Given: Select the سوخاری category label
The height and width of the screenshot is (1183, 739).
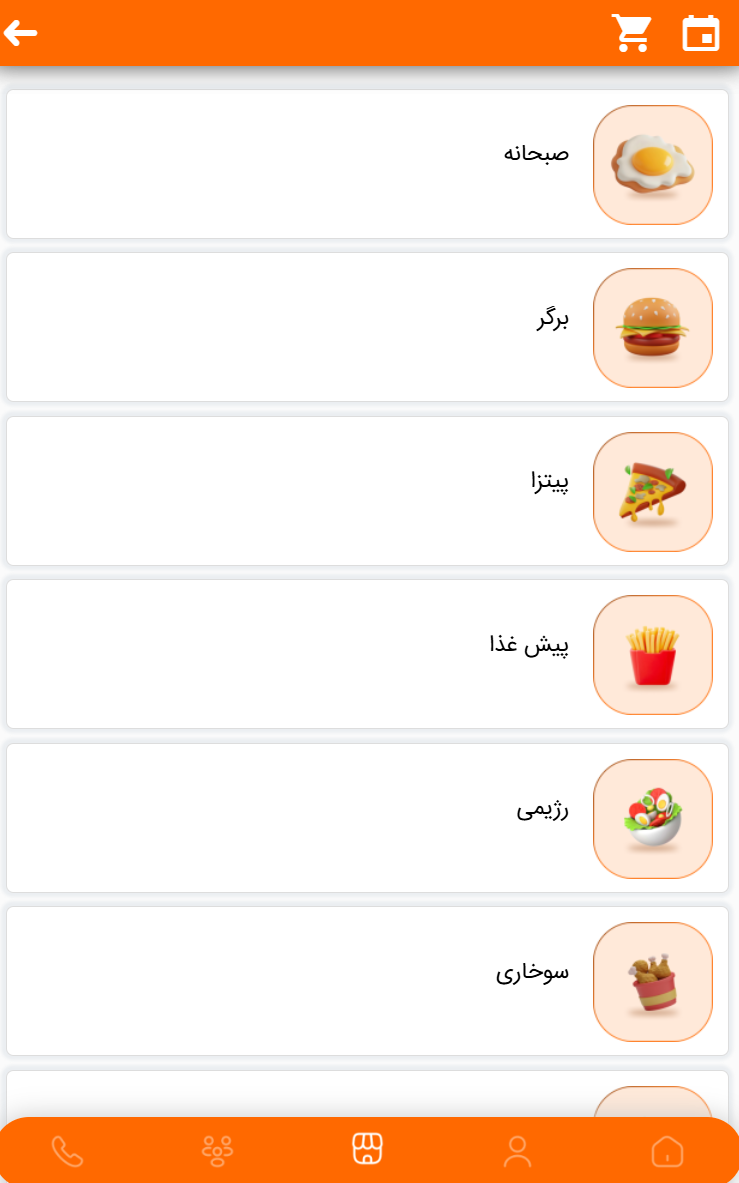Looking at the screenshot, I should point(532,971).
